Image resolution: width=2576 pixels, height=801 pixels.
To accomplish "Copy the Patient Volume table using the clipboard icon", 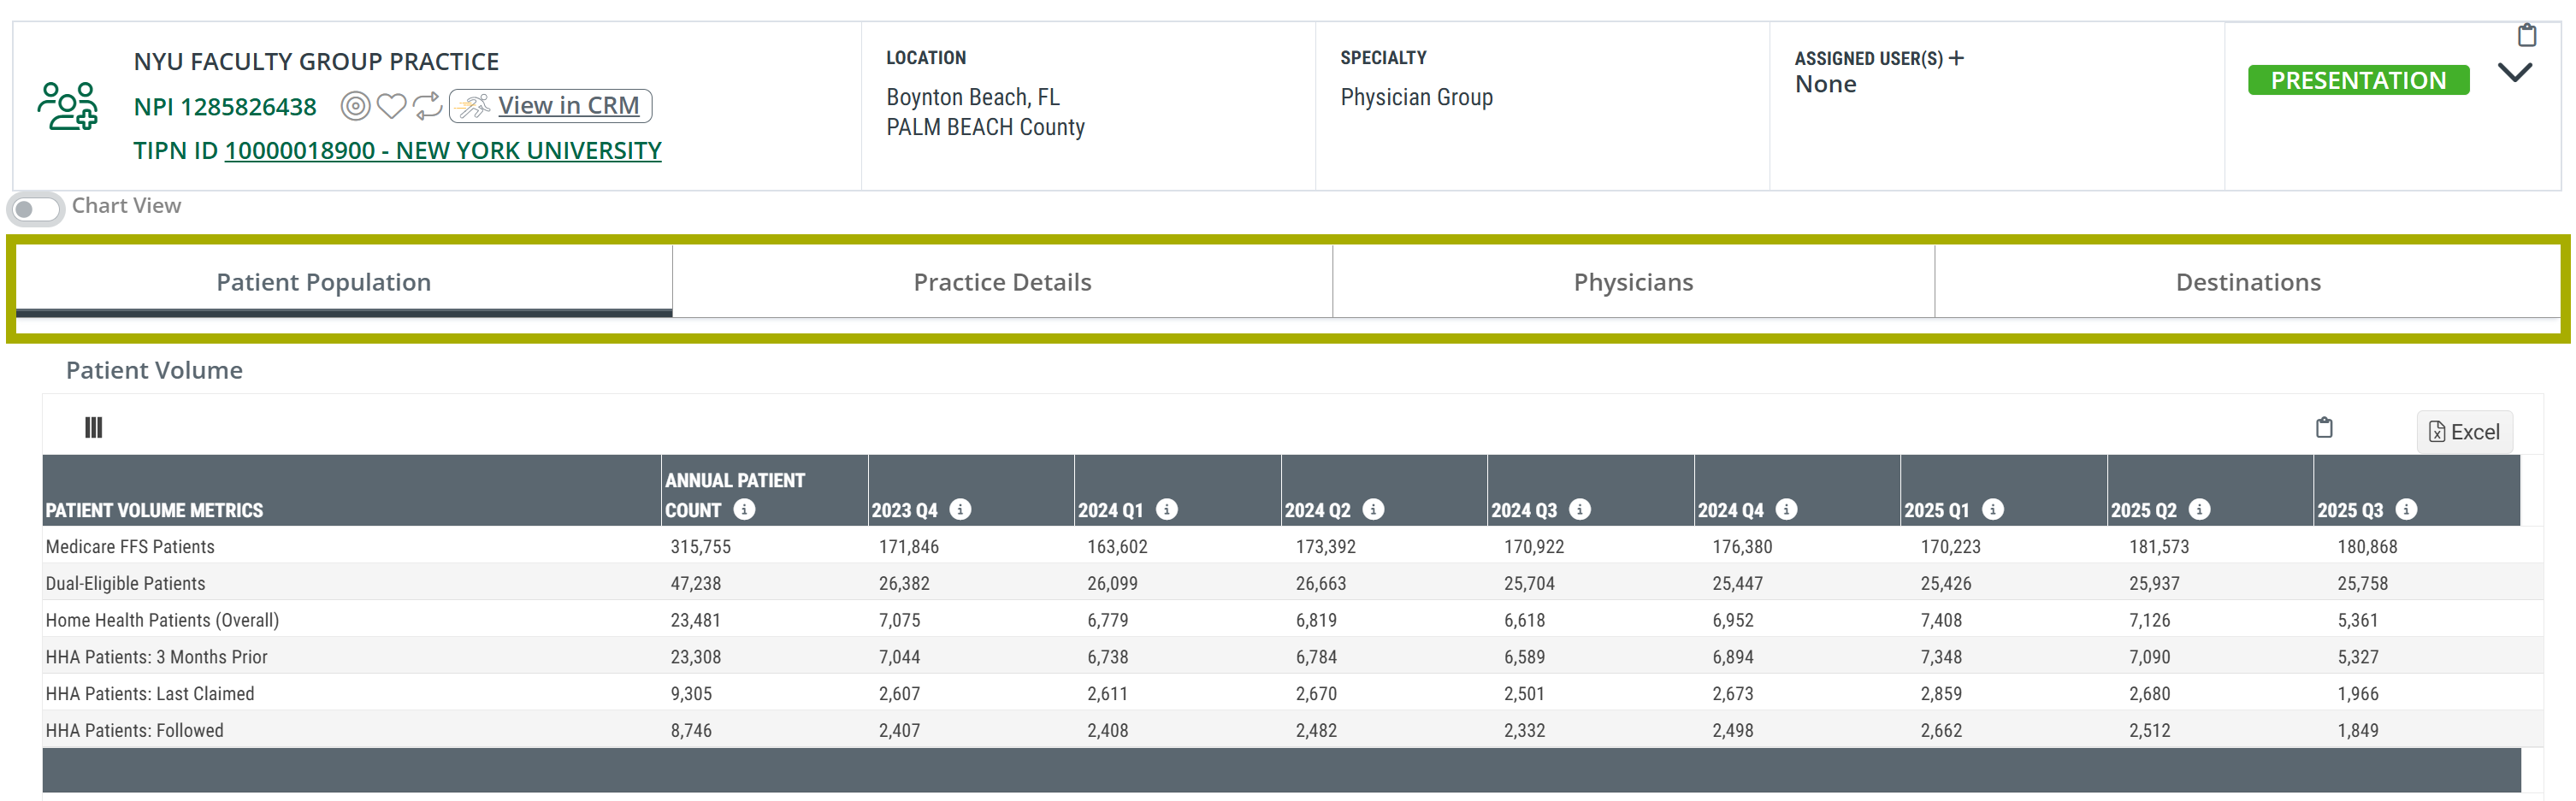I will point(2324,428).
